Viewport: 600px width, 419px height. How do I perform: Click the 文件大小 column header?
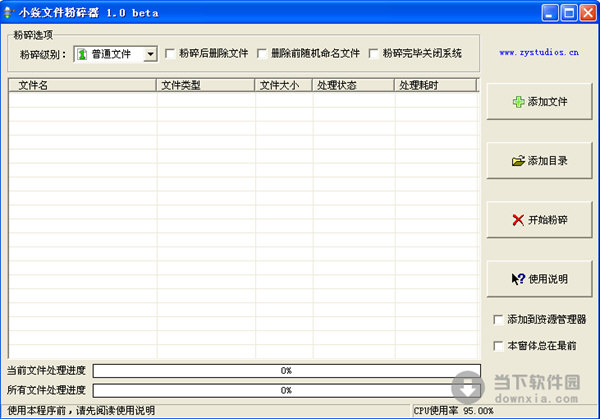pyautogui.click(x=284, y=85)
